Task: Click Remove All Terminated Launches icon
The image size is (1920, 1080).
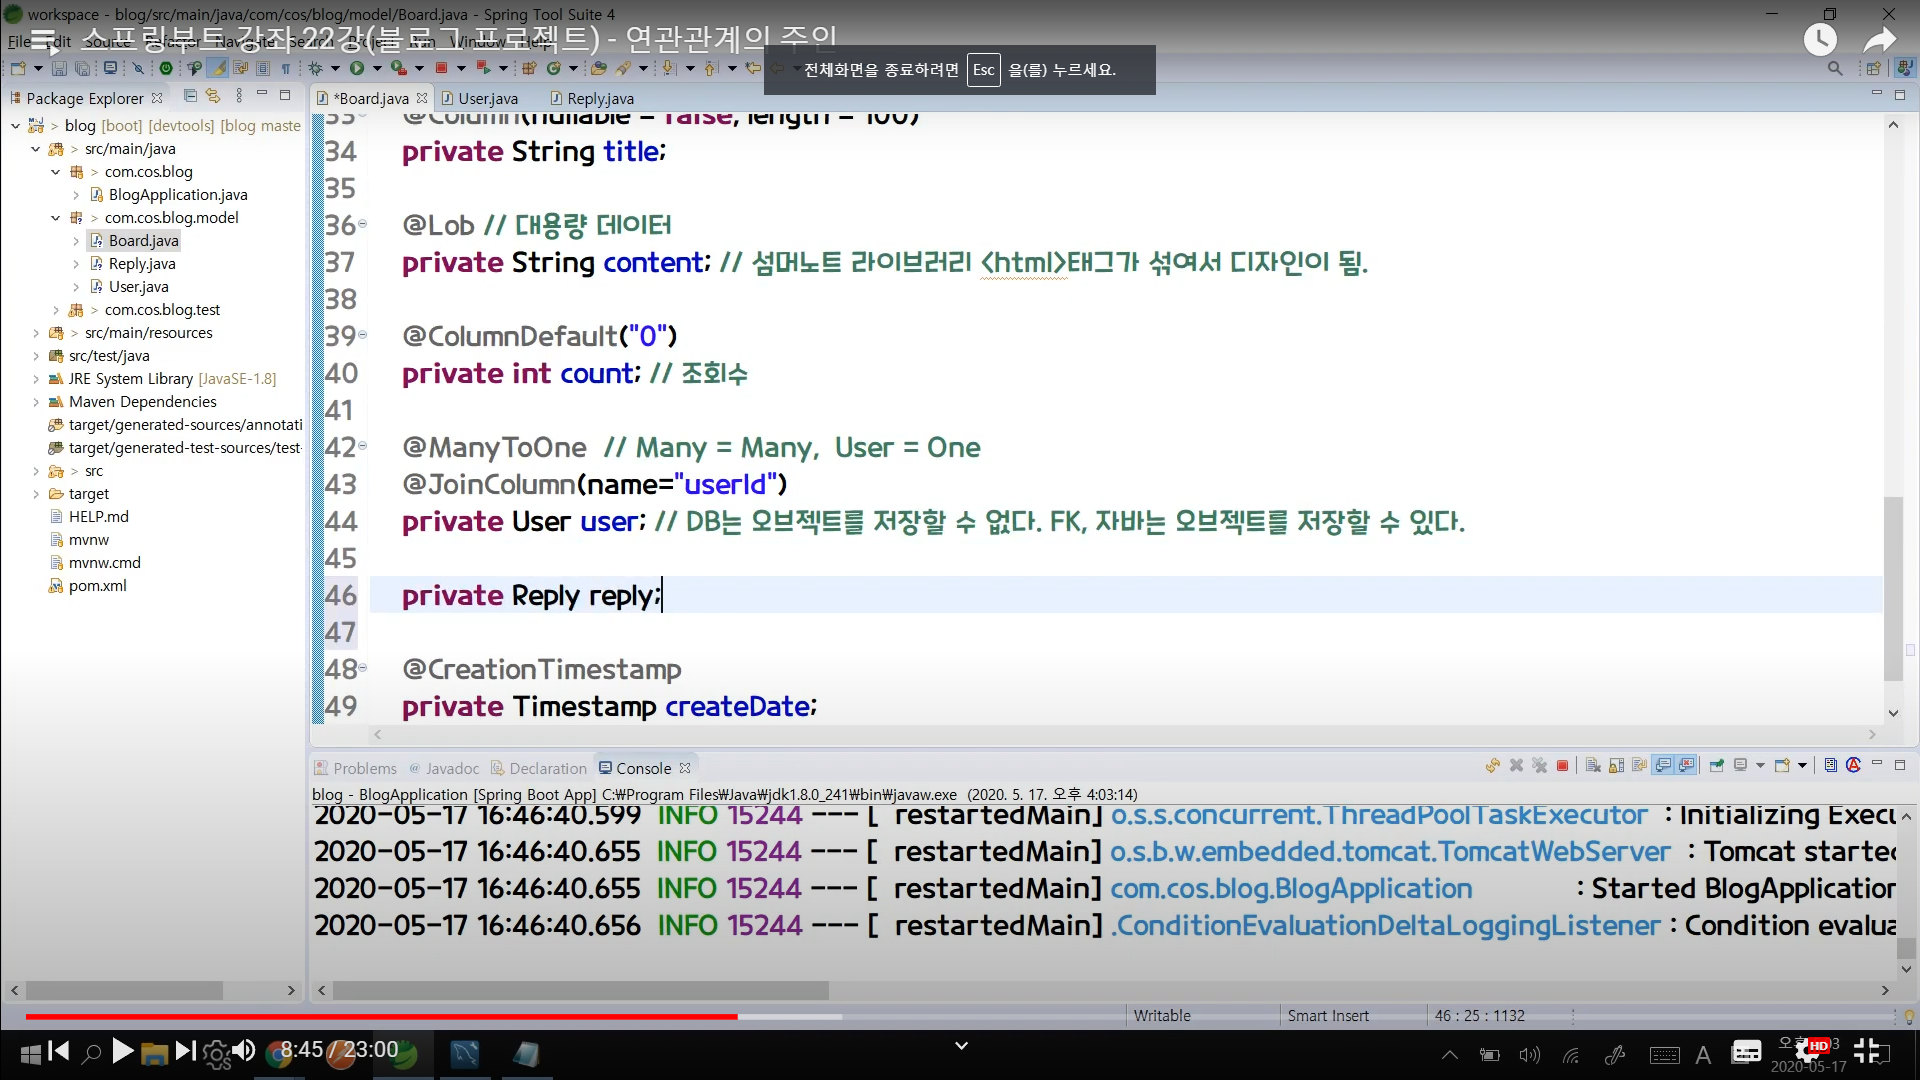Action: 1539,766
